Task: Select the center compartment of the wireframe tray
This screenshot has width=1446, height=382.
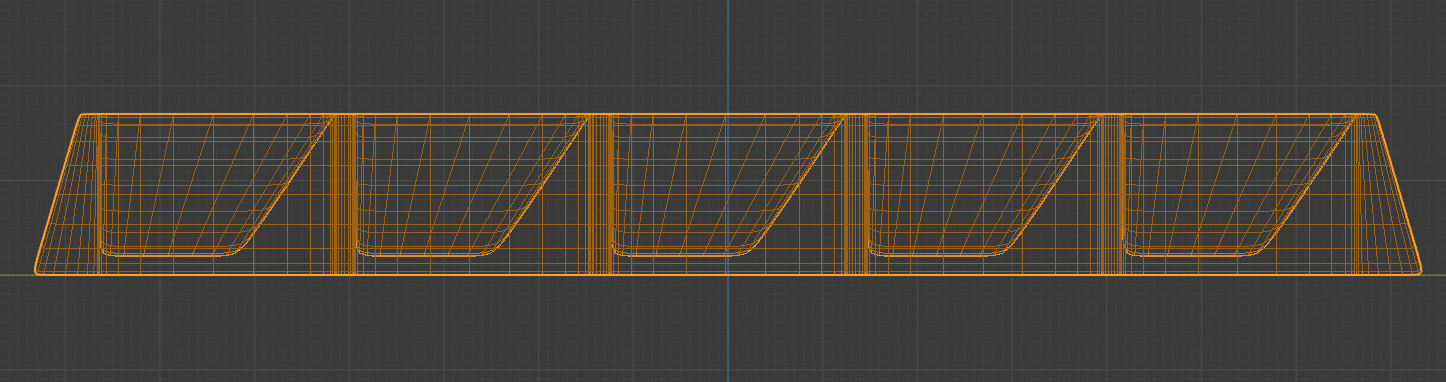Action: (727, 186)
